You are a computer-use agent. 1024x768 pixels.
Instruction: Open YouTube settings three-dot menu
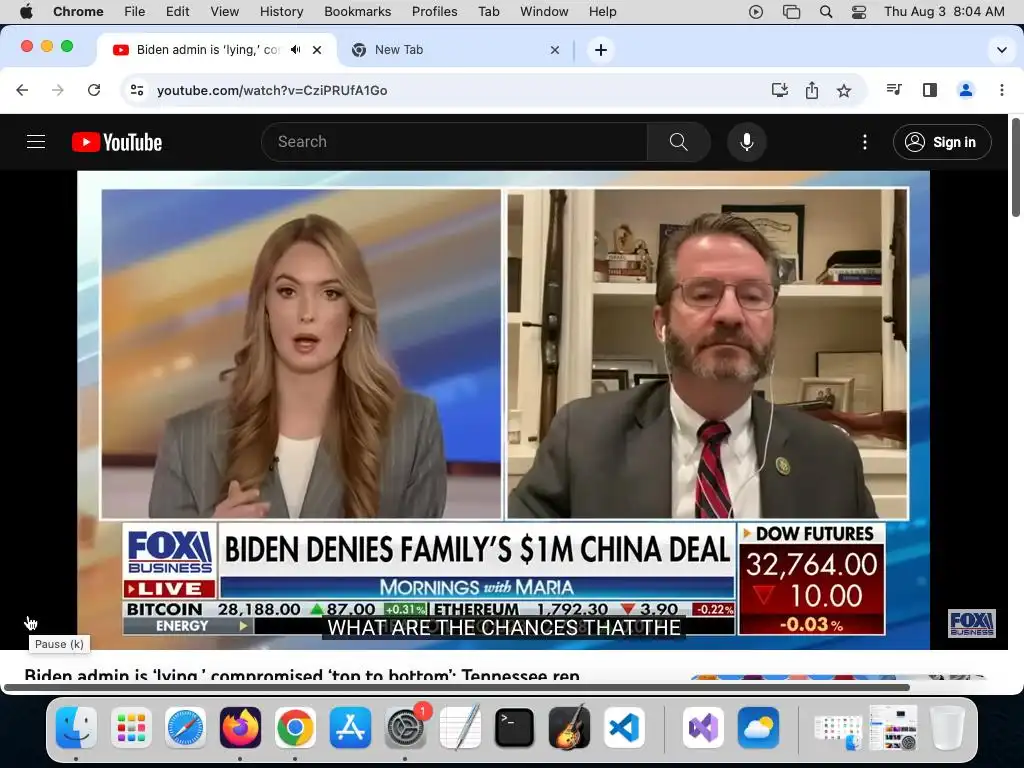(865, 142)
